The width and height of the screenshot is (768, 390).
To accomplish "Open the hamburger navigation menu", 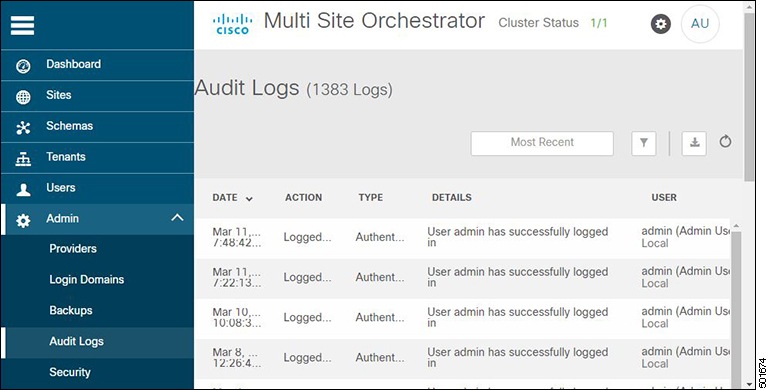I will pos(23,25).
